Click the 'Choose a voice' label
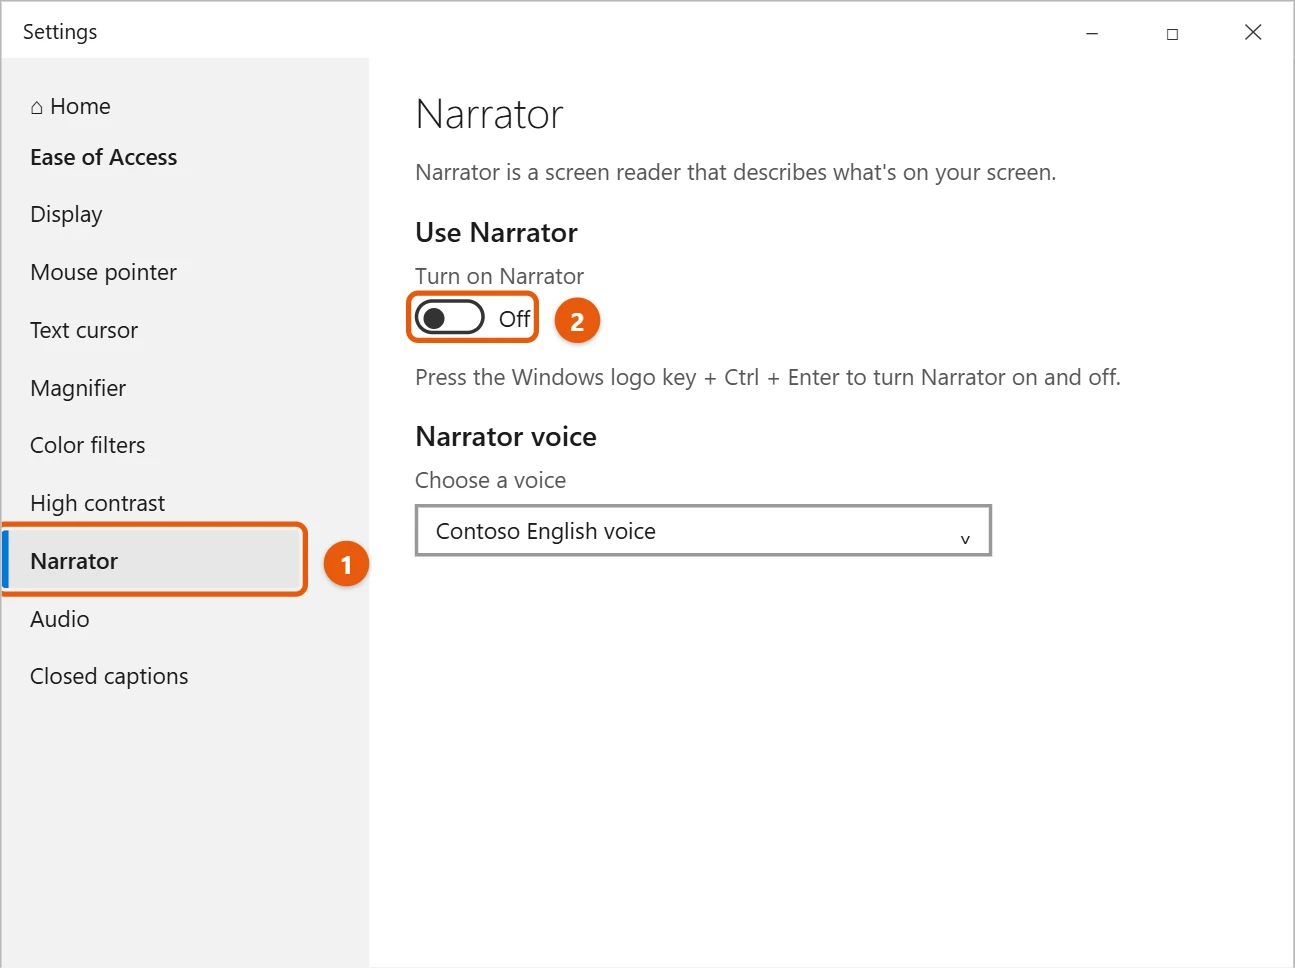This screenshot has height=968, width=1295. click(x=491, y=480)
